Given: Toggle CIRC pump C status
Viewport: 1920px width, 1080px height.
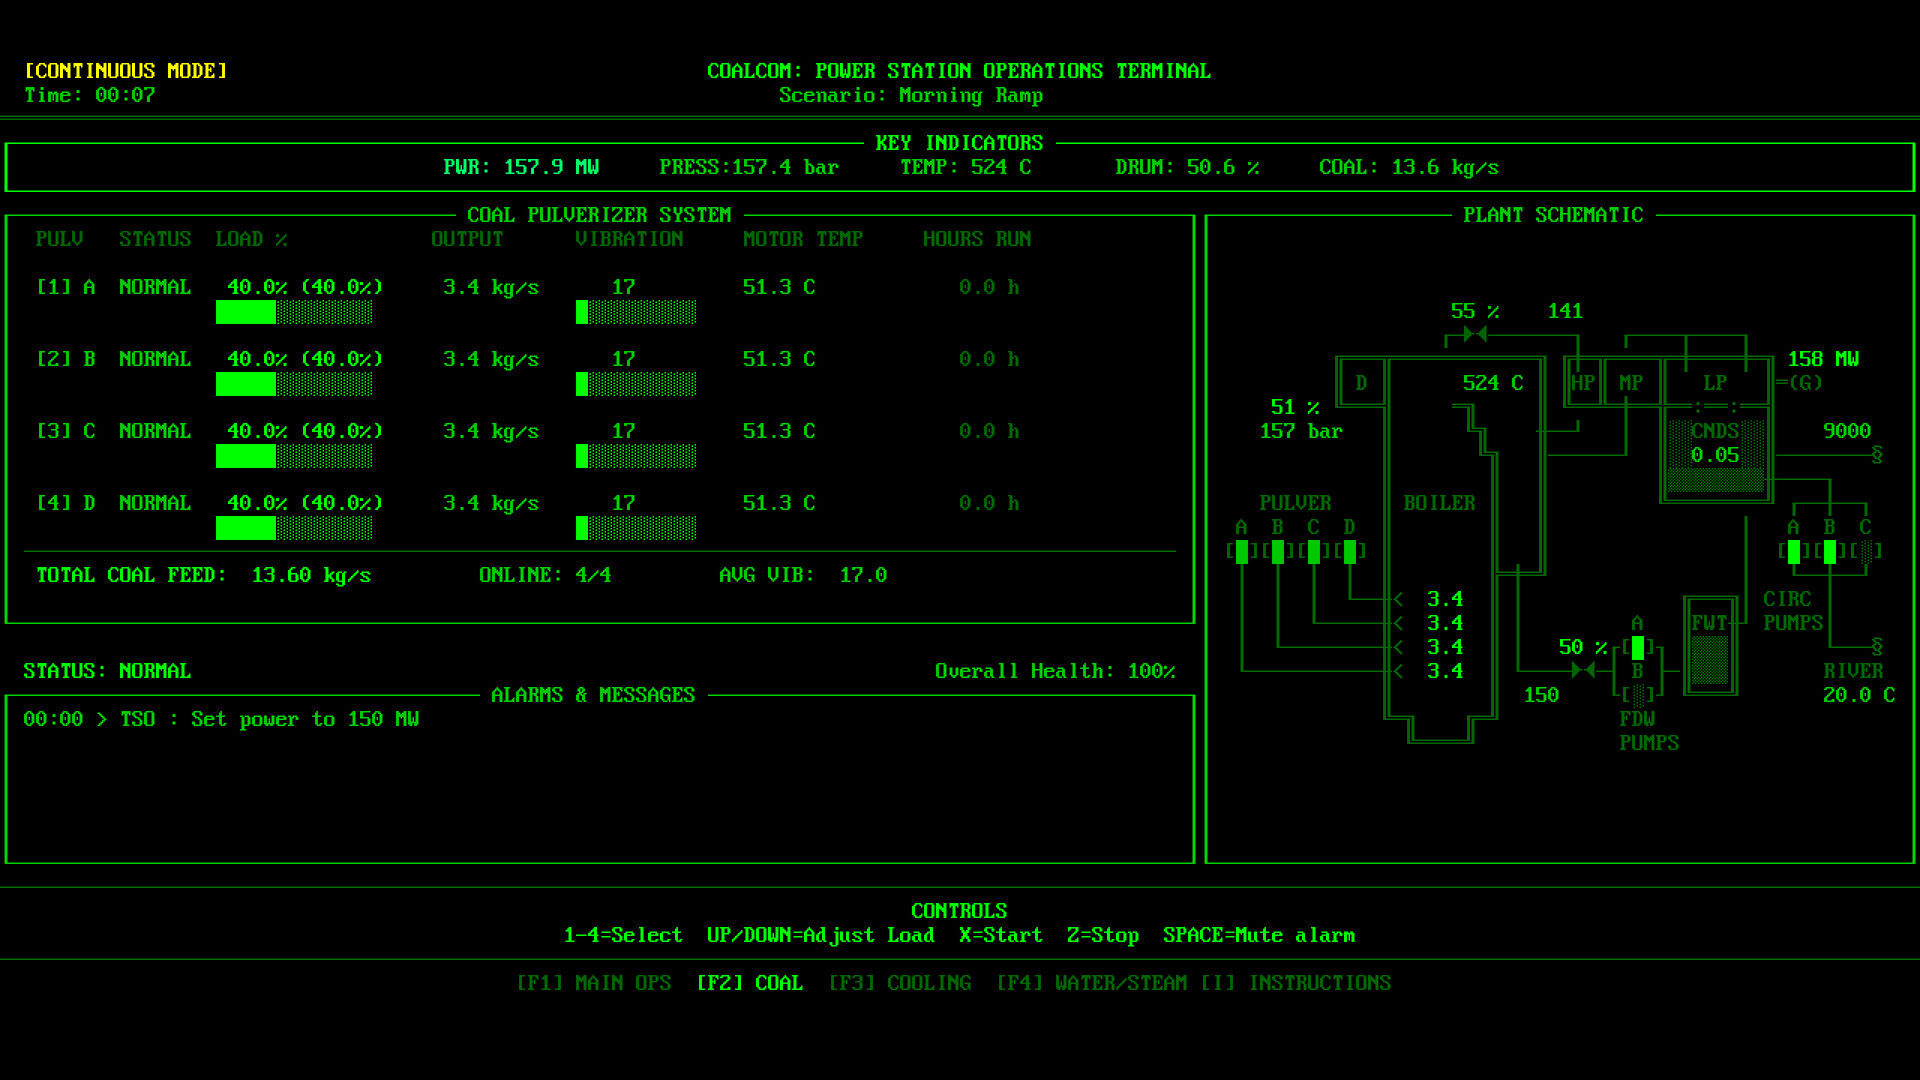Looking at the screenshot, I should click(x=1866, y=550).
